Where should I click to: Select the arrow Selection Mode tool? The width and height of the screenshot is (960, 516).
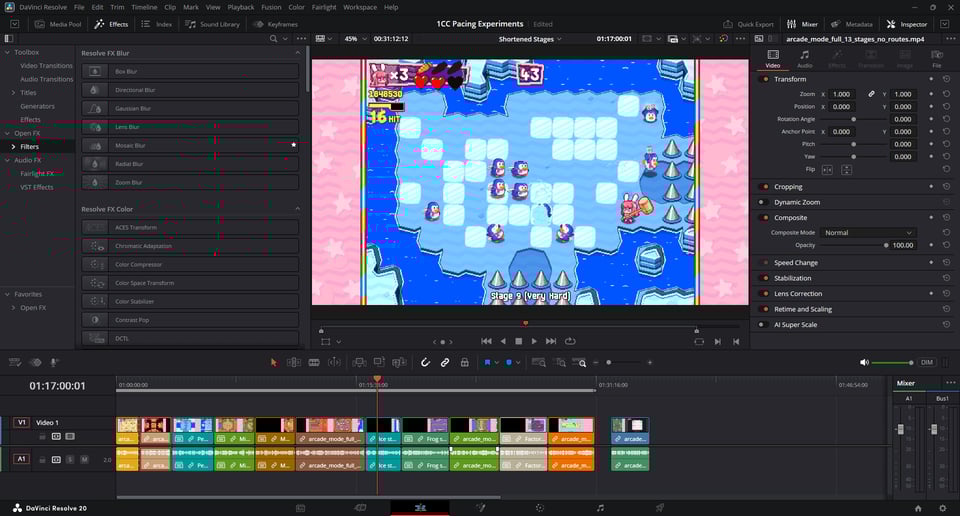click(274, 362)
